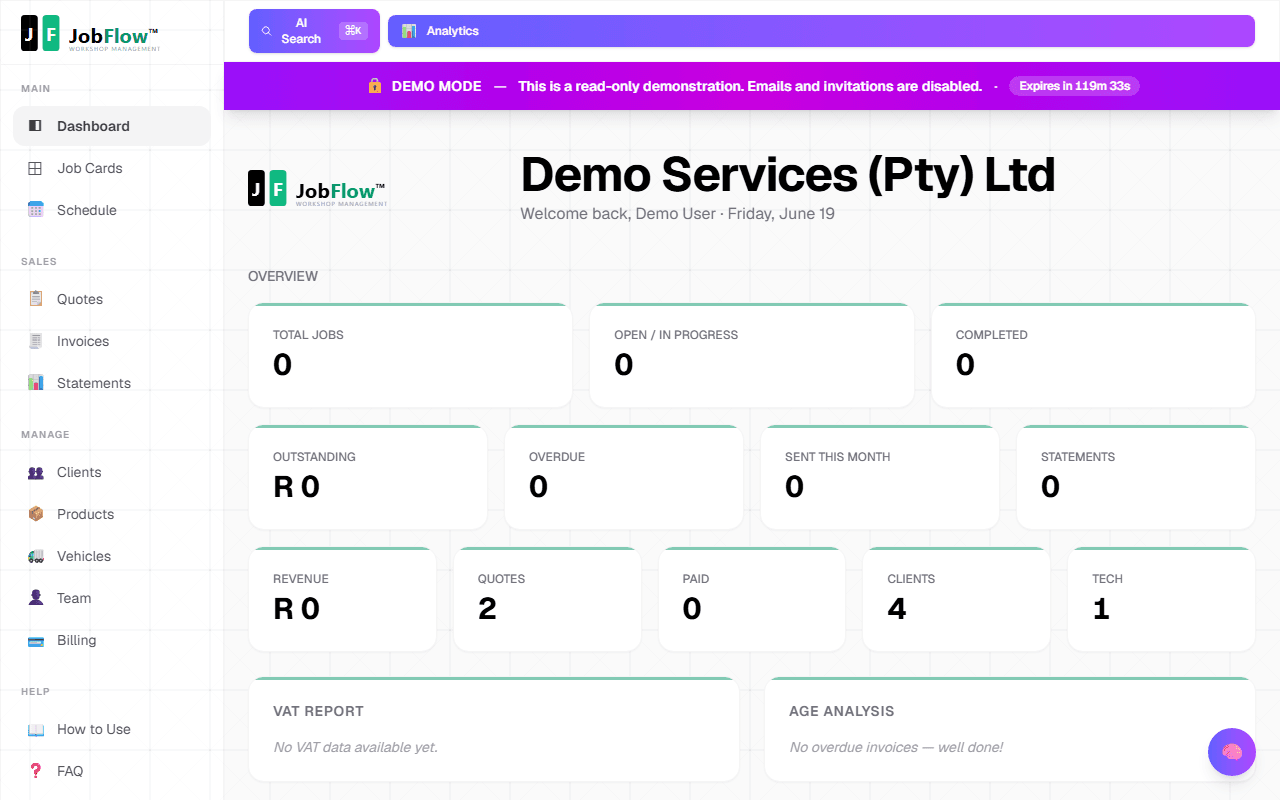
Task: Click the Team person icon
Action: pyautogui.click(x=35, y=598)
